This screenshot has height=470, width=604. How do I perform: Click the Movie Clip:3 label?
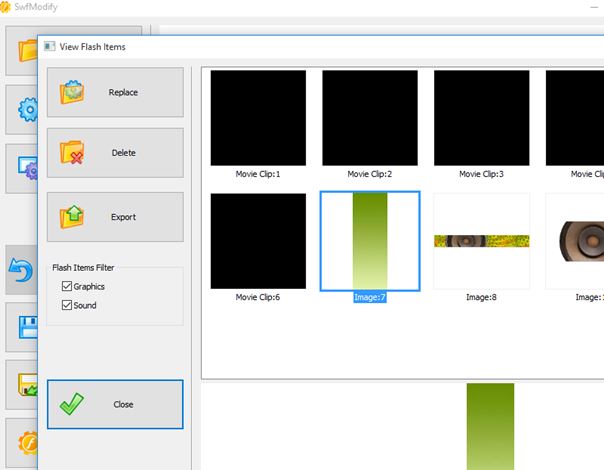click(482, 174)
